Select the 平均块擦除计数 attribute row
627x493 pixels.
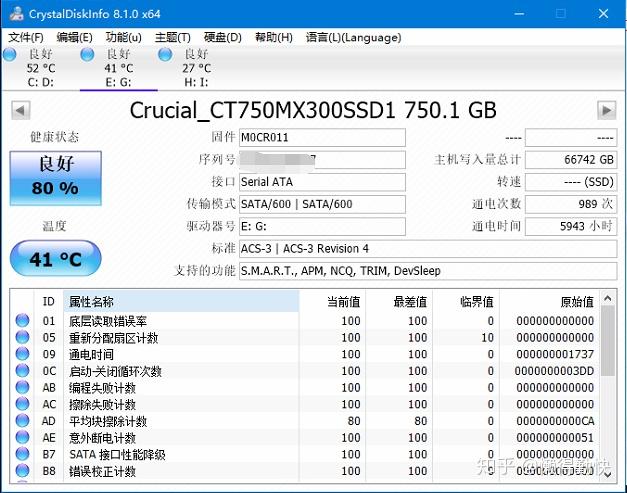tap(305, 421)
